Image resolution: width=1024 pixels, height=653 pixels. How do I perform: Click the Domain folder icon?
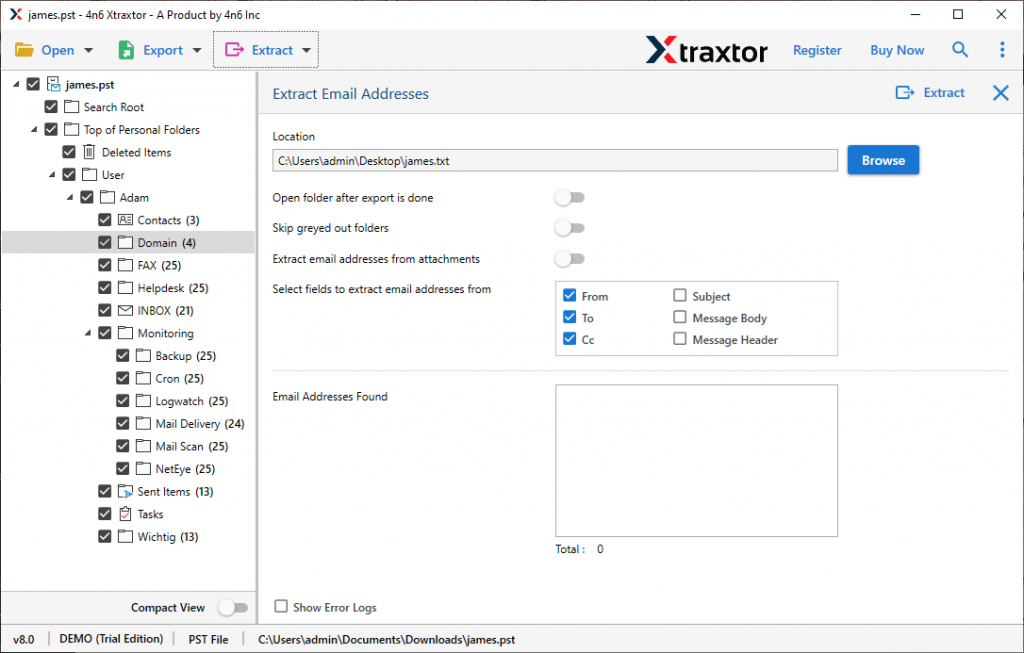125,242
